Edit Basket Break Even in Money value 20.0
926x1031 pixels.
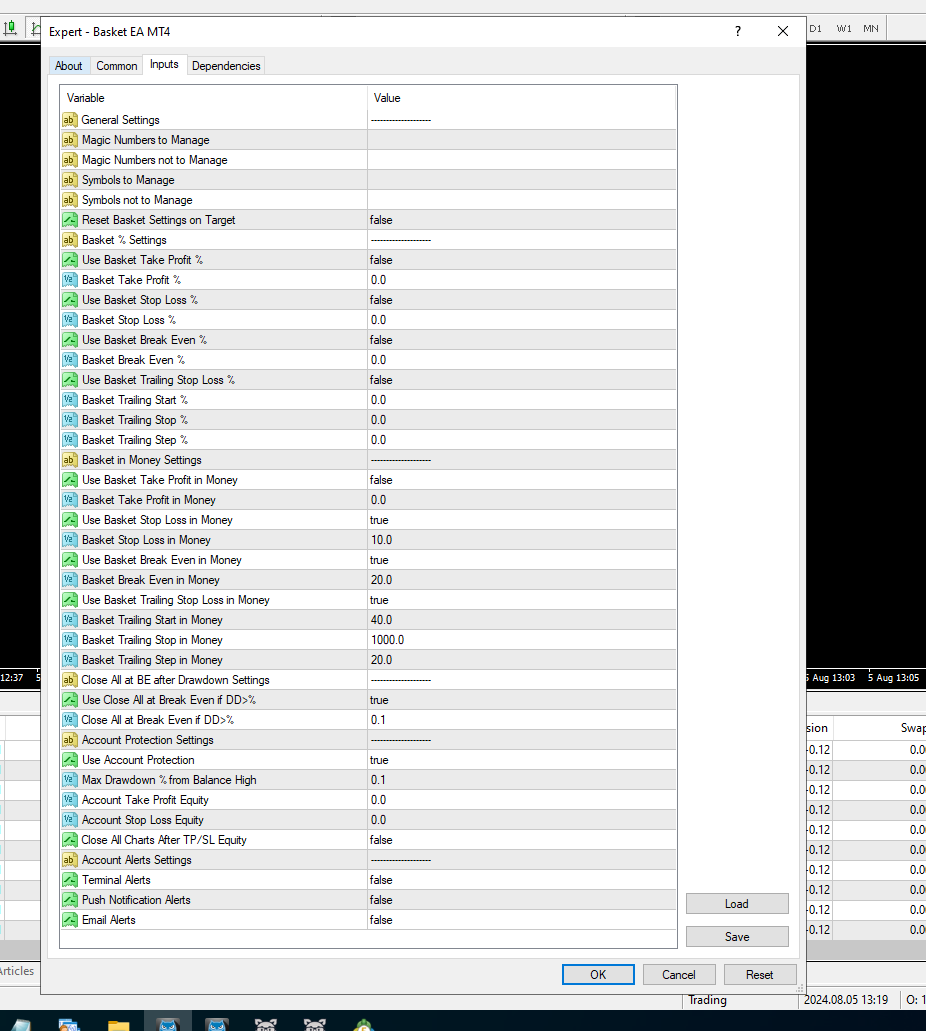point(522,580)
